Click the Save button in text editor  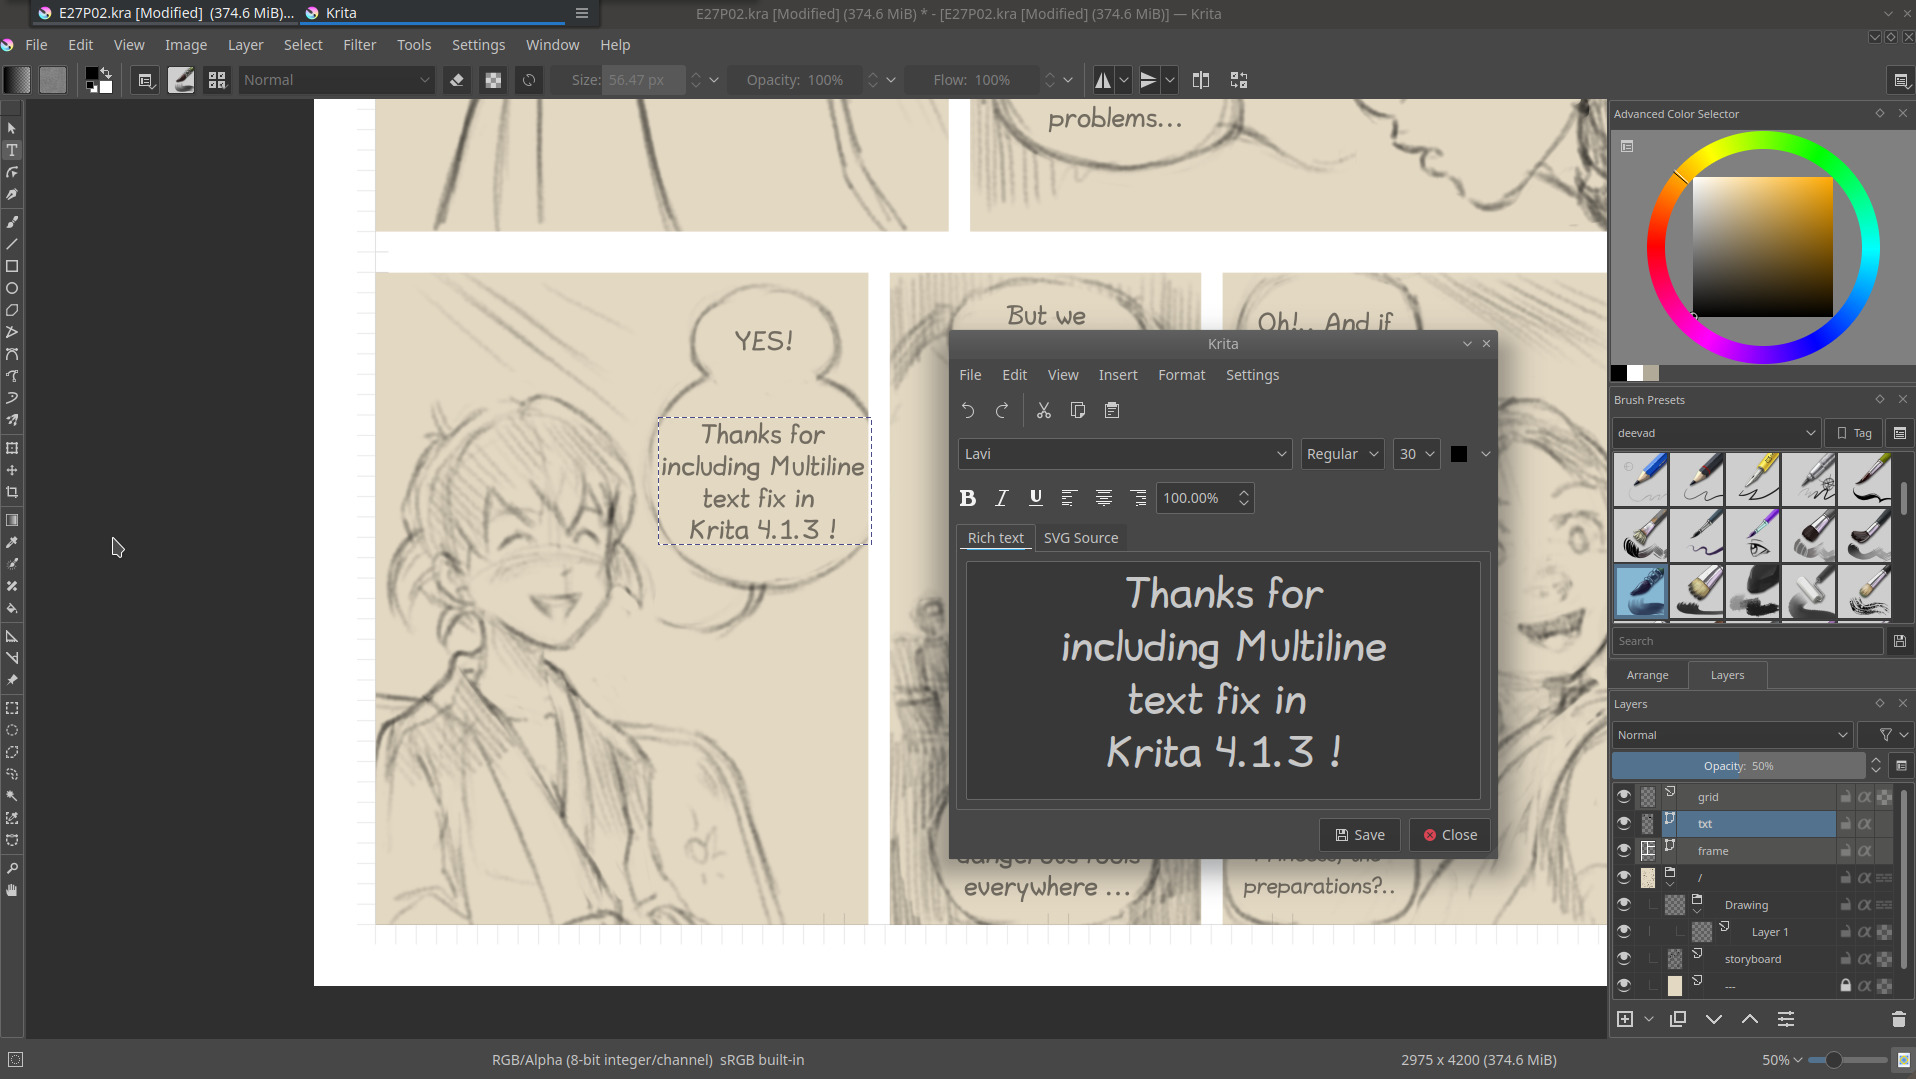(1360, 835)
